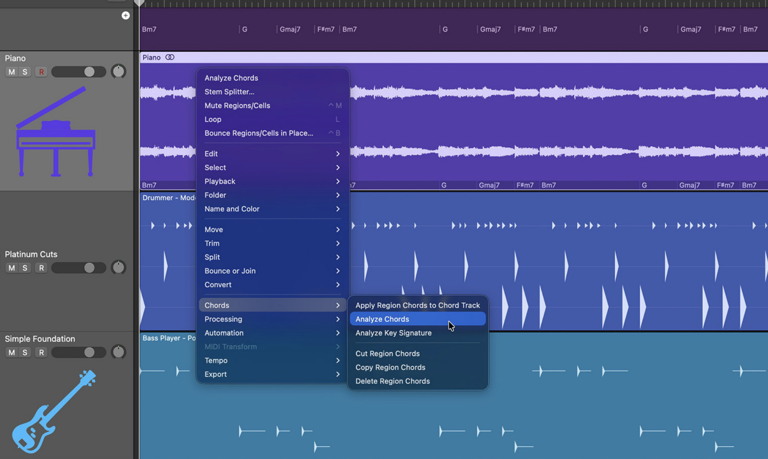Click the grand piano track icon
This screenshot has width=768, height=459.
55,131
